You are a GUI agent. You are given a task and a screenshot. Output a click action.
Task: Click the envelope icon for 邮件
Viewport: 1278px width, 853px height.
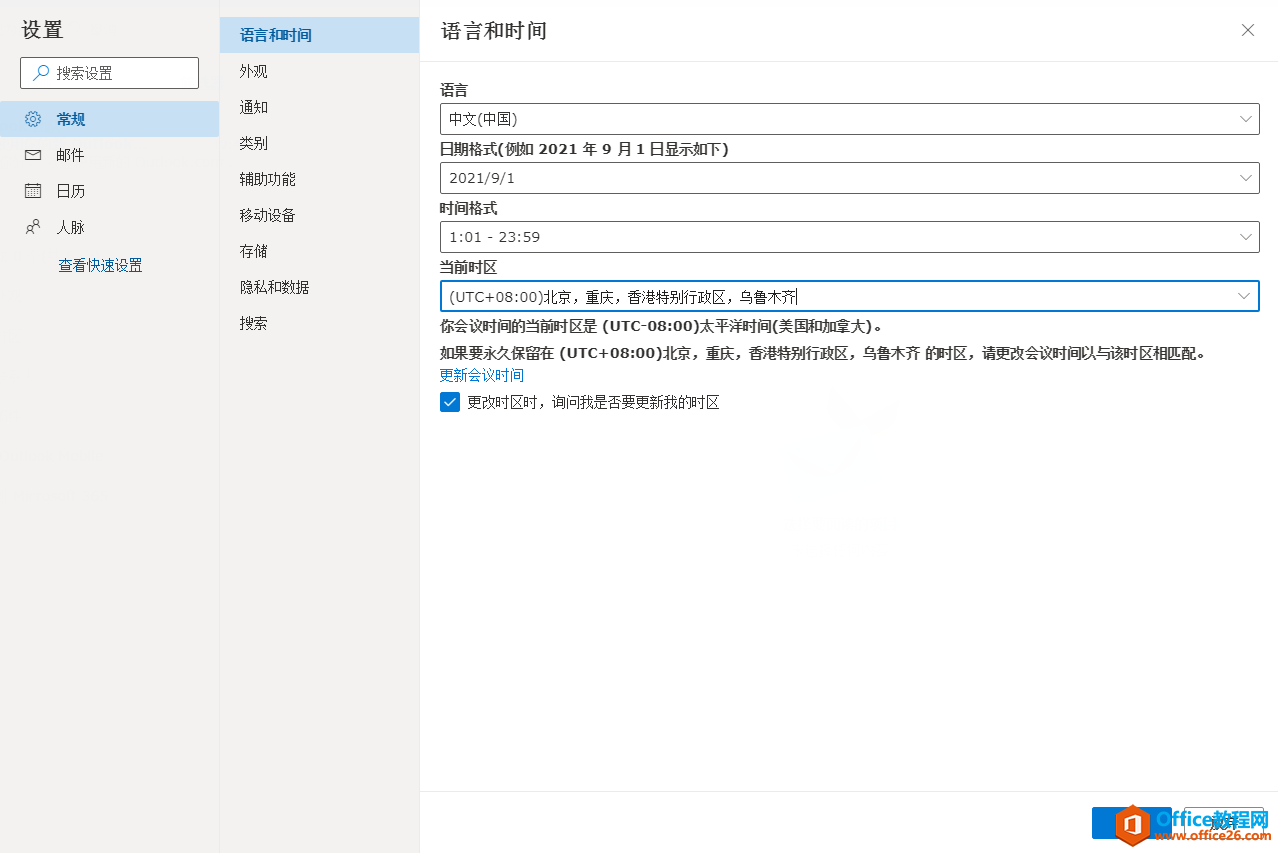[33, 155]
